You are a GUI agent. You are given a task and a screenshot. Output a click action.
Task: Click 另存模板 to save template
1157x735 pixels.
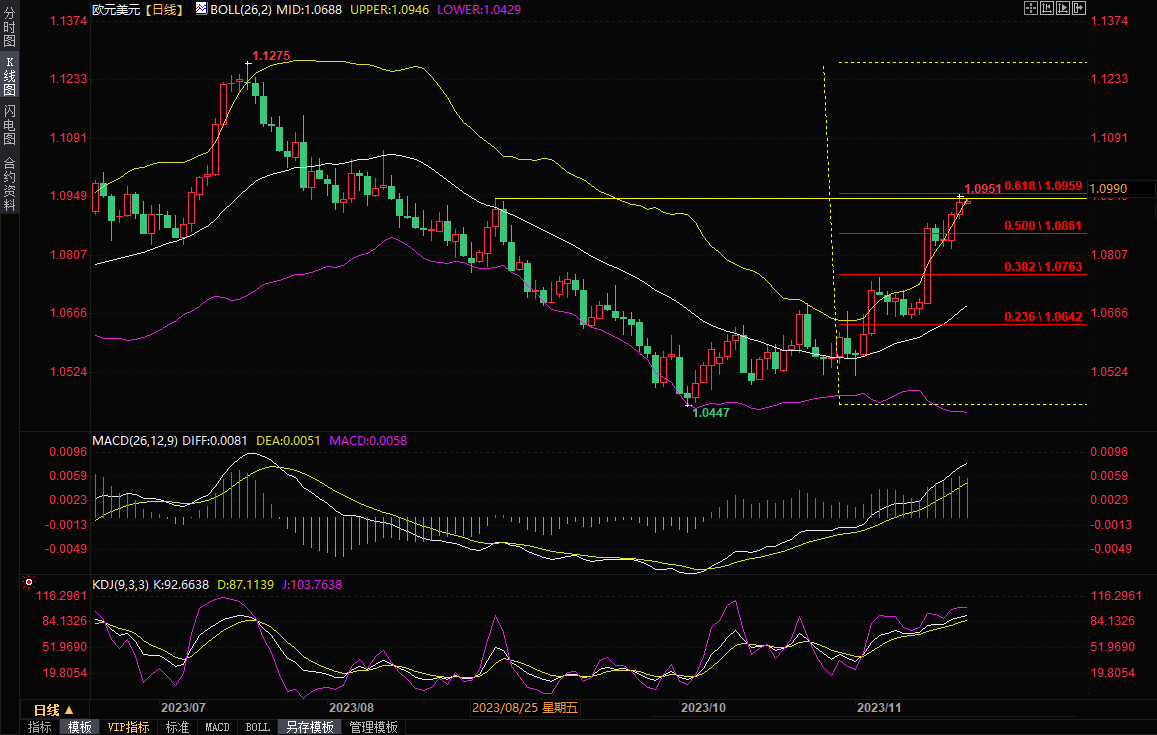click(x=308, y=727)
